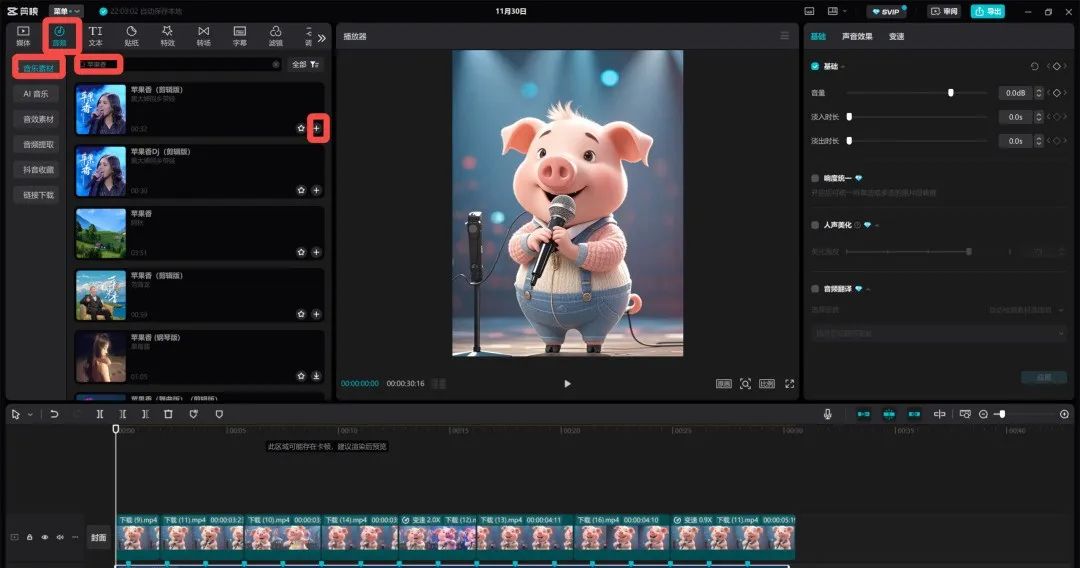Click the preview snapshot focus icon in the player
Viewport: 1080px width, 568px height.
[745, 383]
